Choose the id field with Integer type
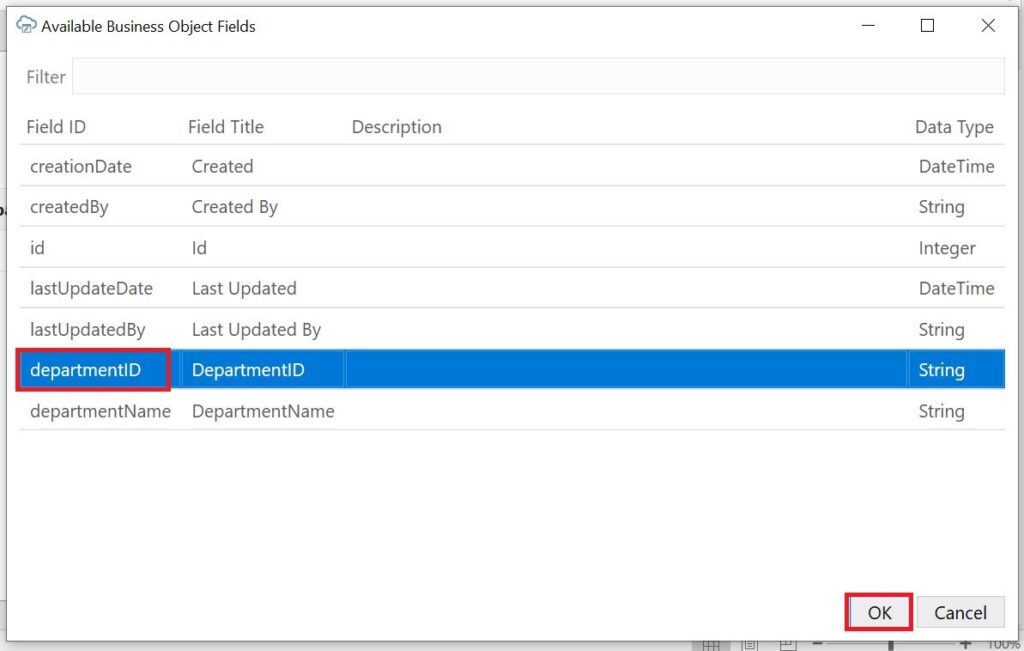The image size is (1024, 651). tap(38, 248)
